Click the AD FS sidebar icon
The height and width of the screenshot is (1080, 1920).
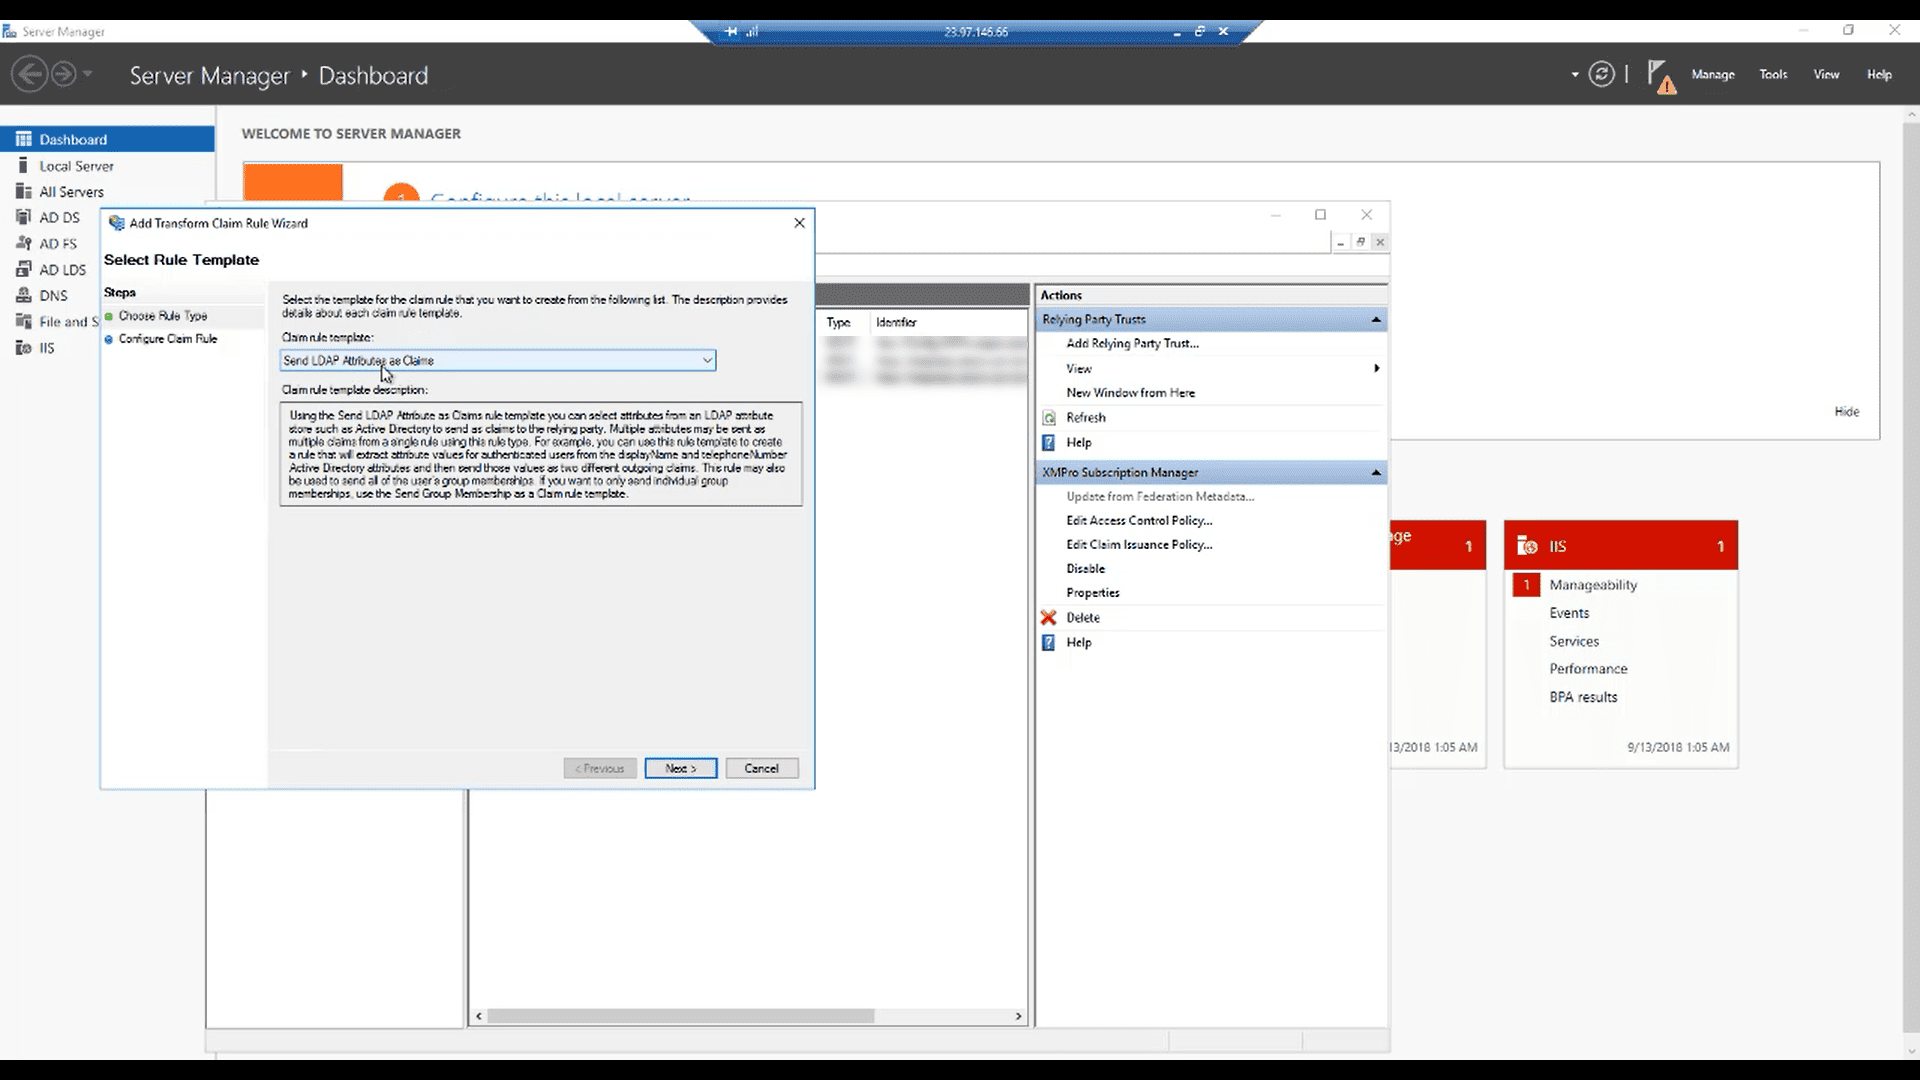[24, 243]
